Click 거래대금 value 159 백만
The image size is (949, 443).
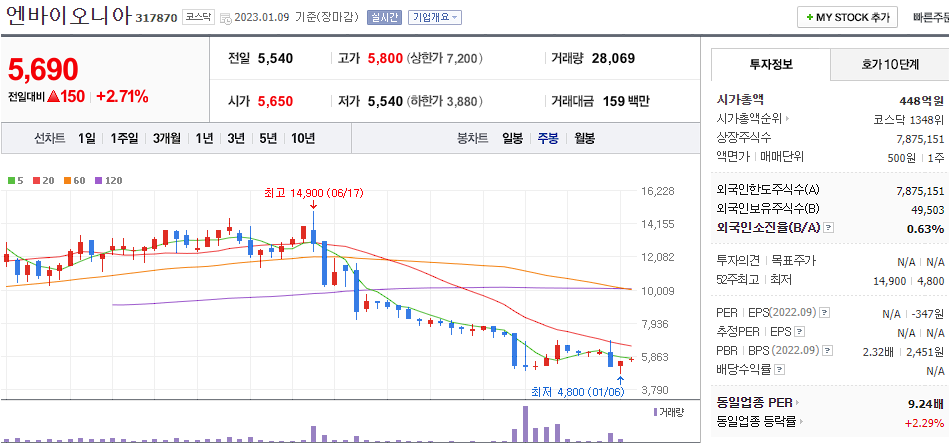626,101
